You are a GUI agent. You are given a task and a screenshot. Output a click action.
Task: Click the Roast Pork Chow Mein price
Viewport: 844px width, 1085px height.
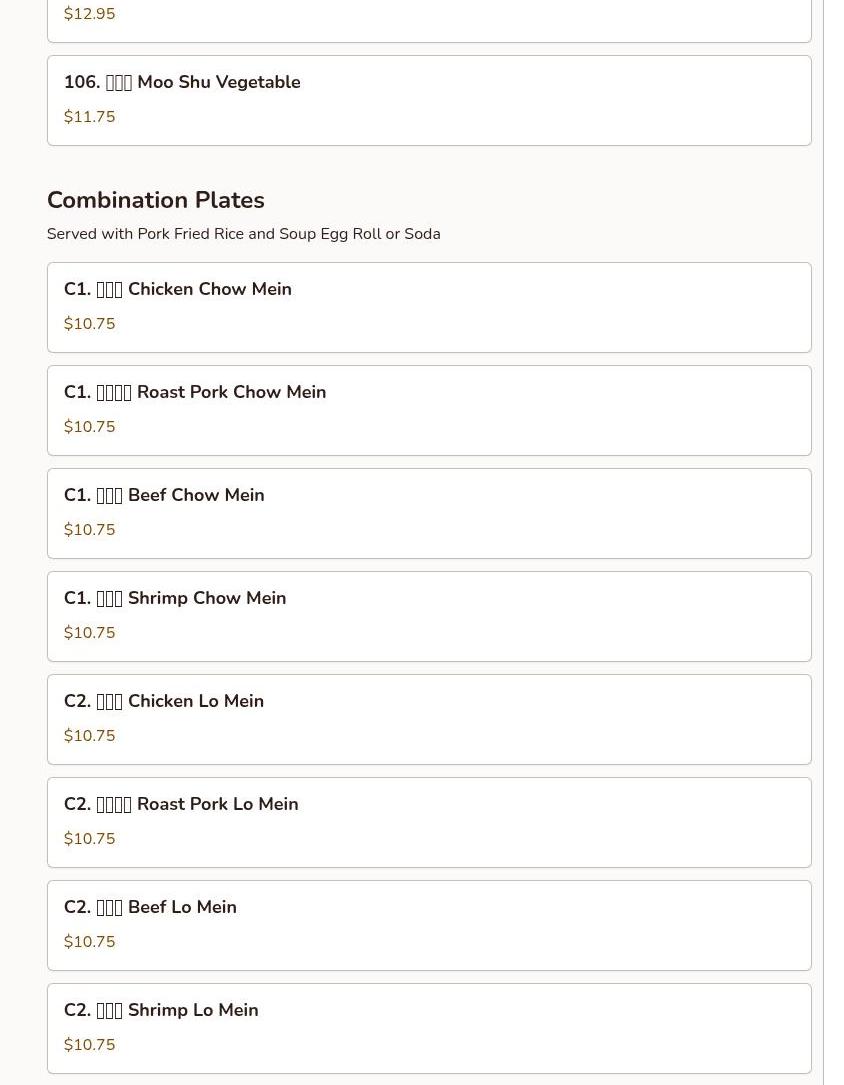click(90, 427)
